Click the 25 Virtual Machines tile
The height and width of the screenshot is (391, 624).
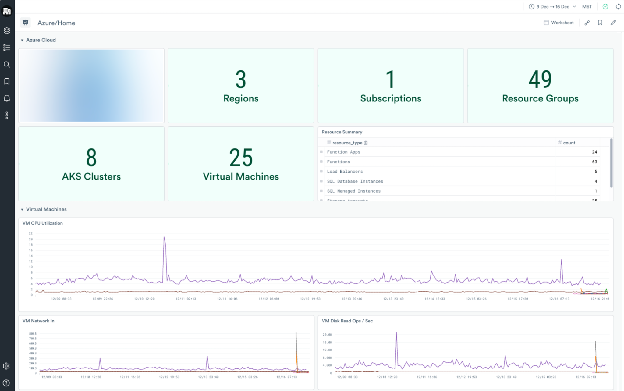(x=241, y=164)
